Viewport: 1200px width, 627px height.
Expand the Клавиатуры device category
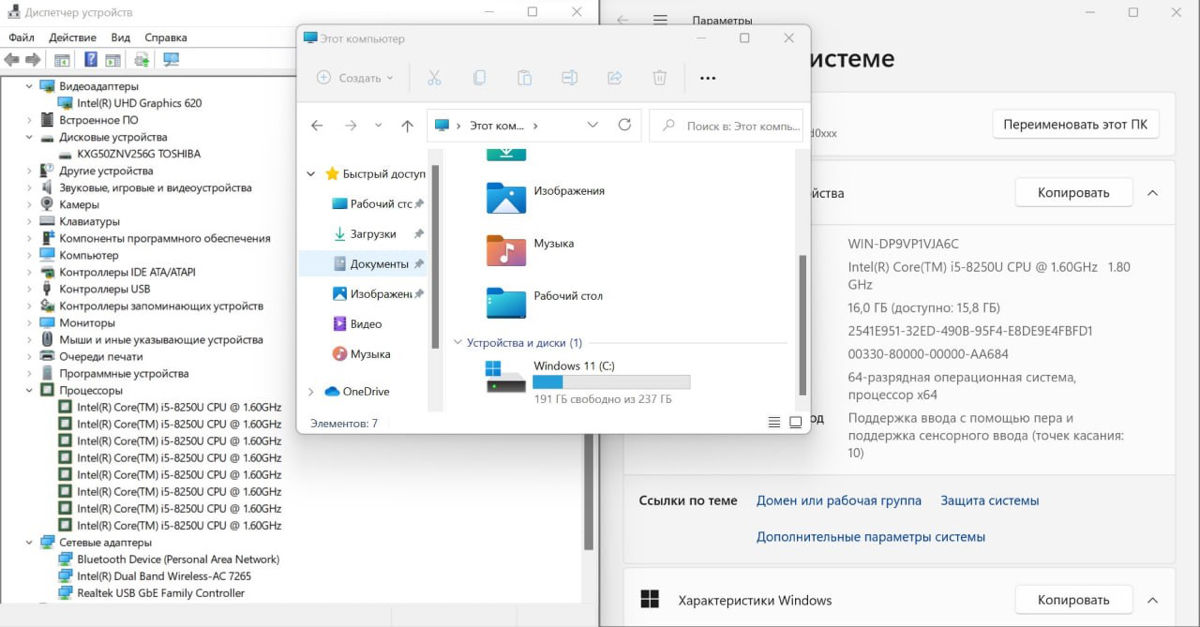29,222
